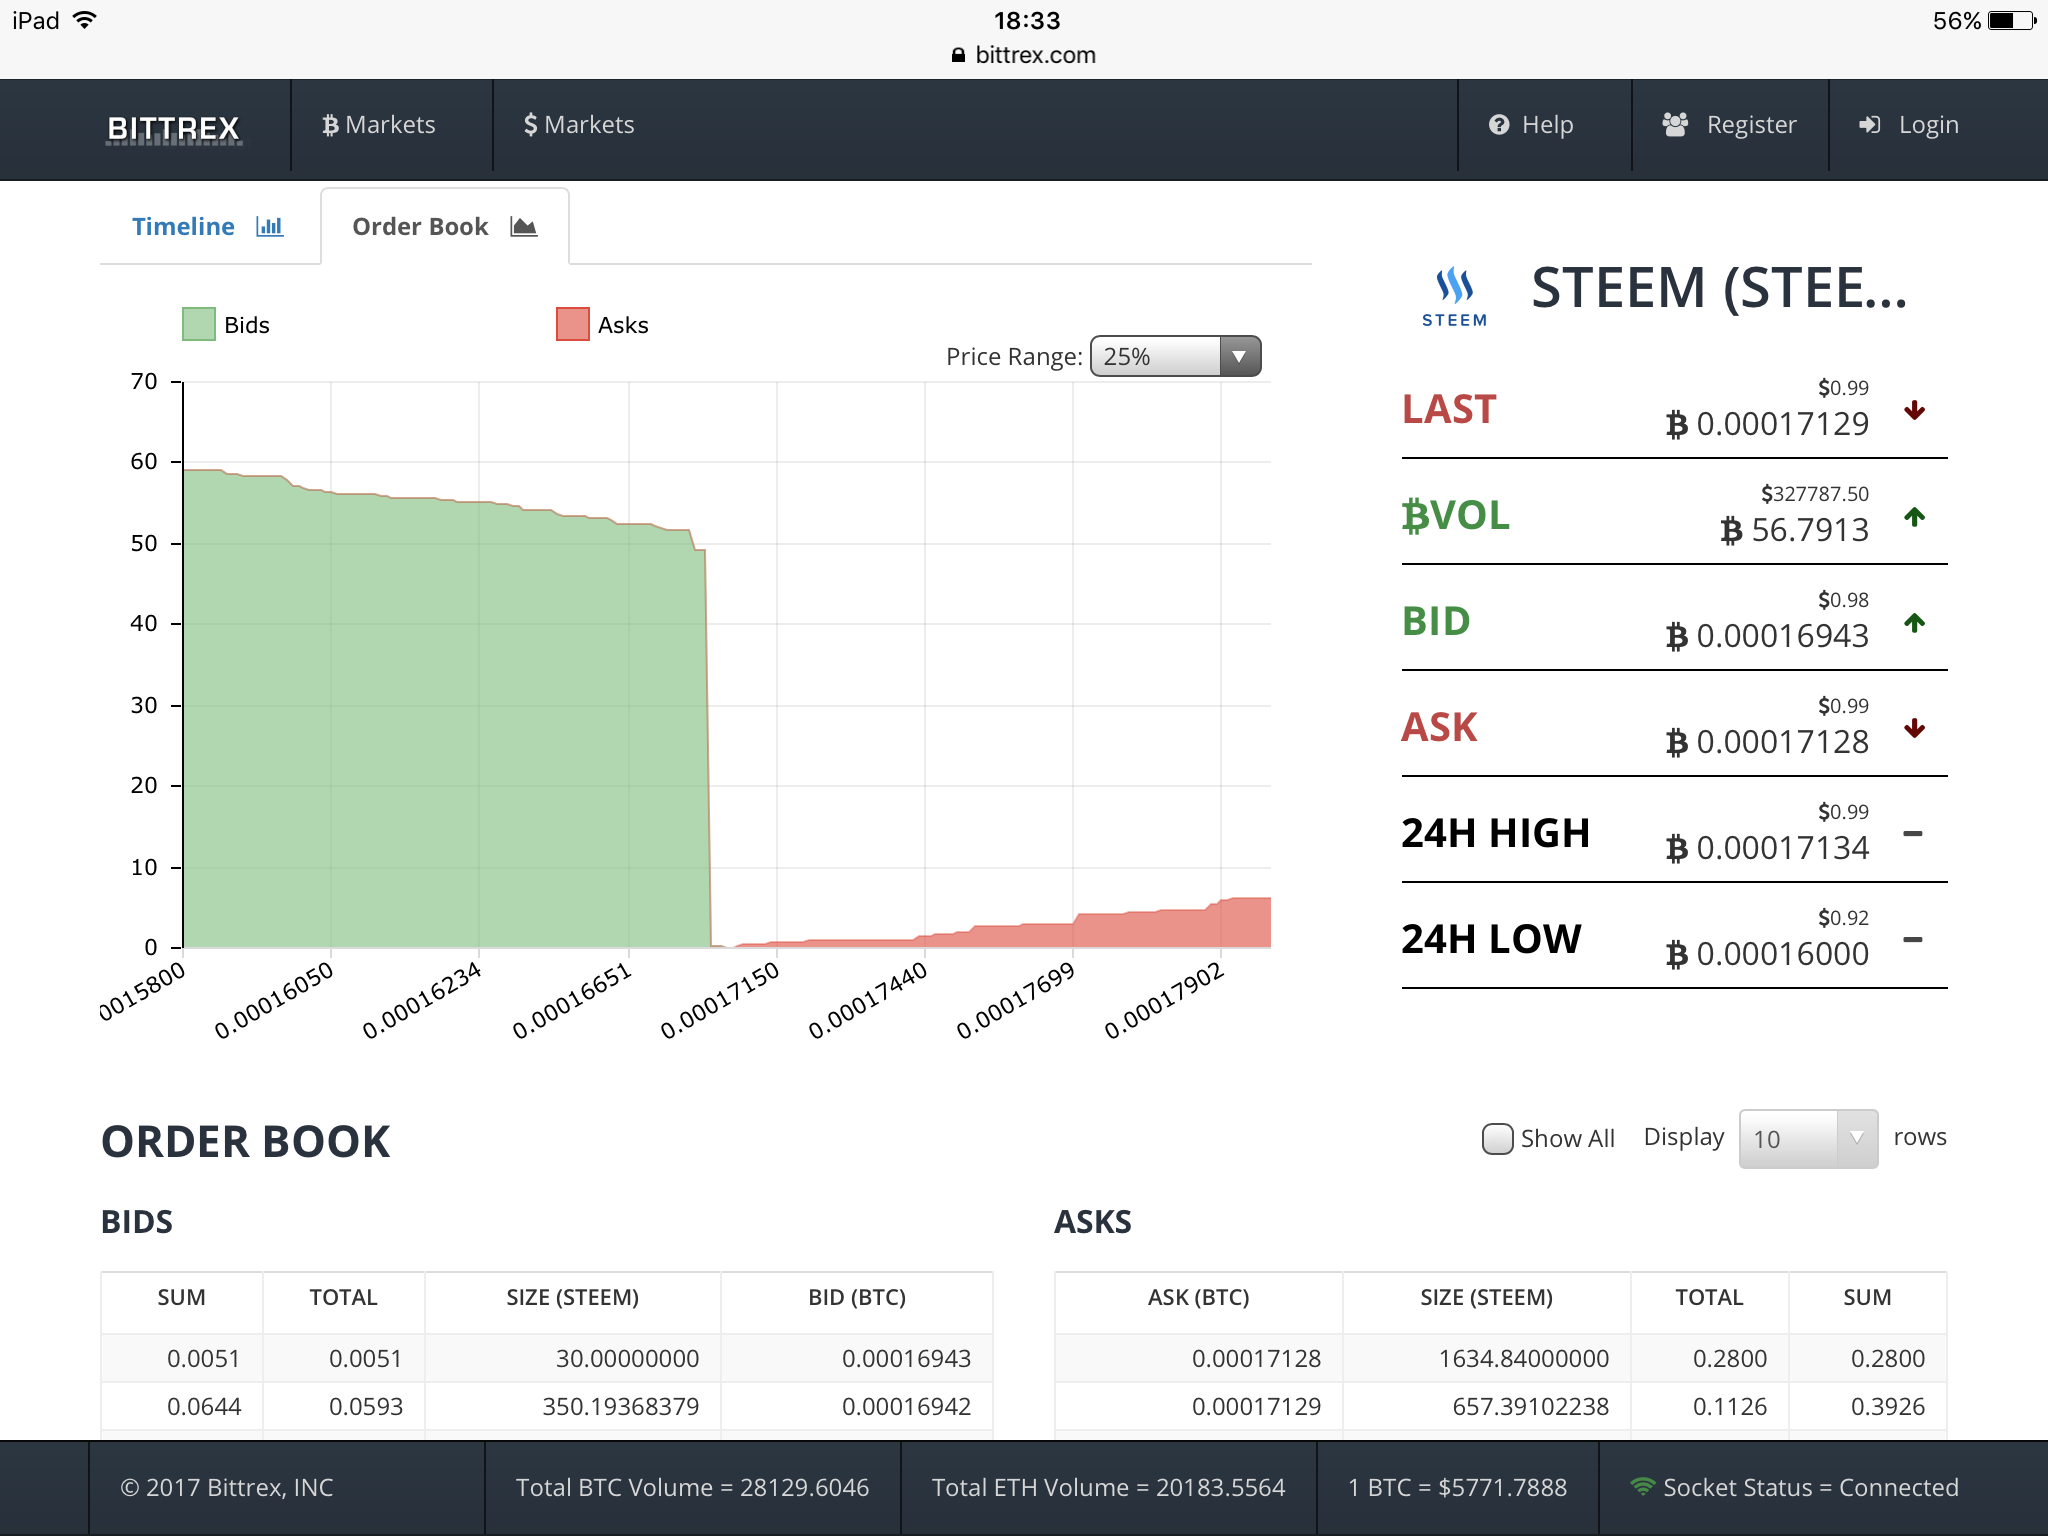This screenshot has width=2048, height=1536.
Task: Open the Help link
Action: tap(1531, 125)
